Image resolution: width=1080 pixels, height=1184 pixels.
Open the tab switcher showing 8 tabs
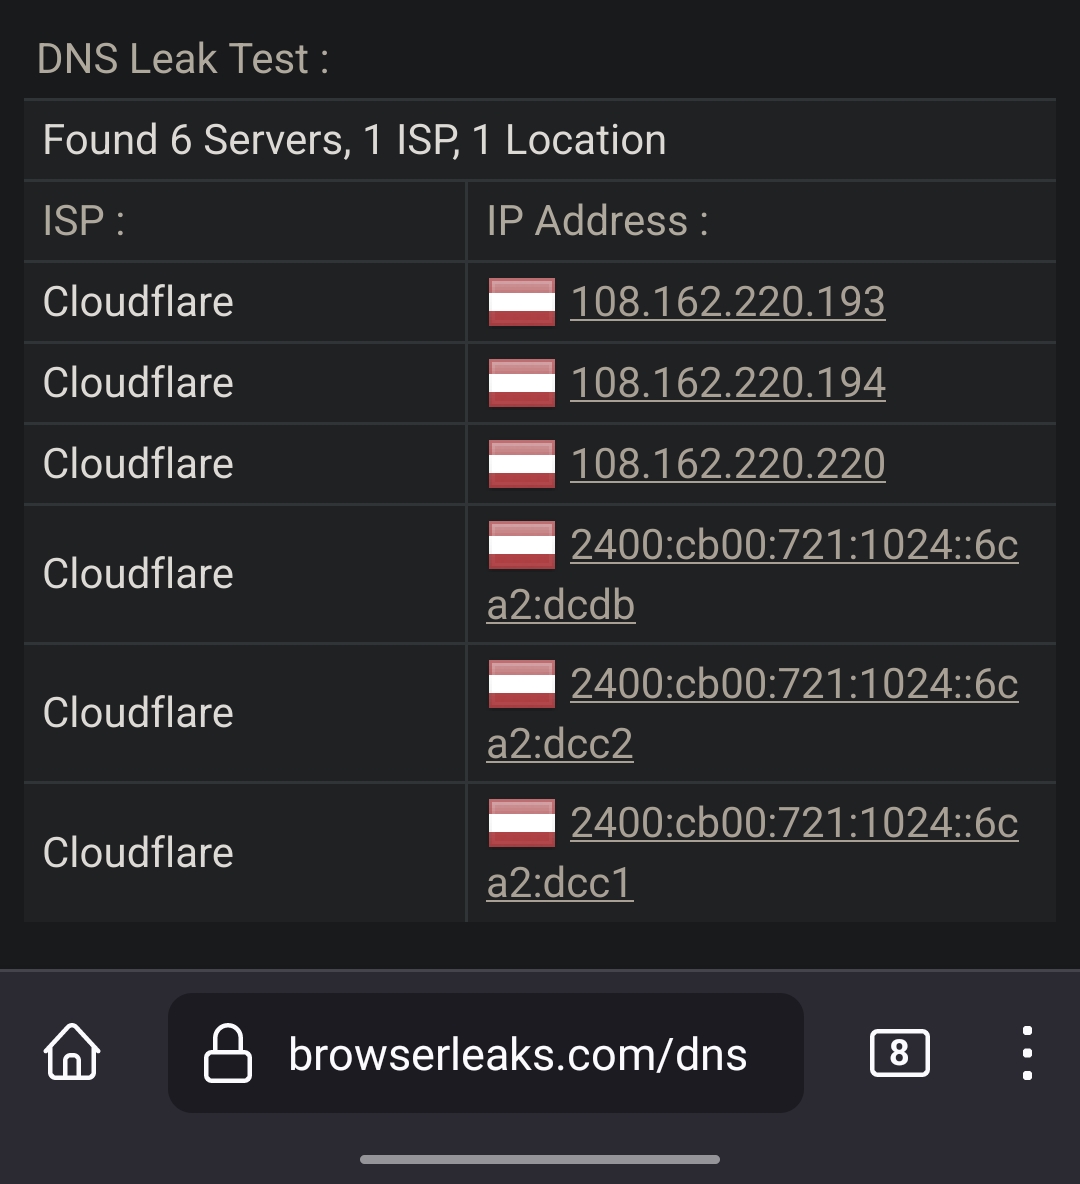pyautogui.click(x=899, y=1052)
